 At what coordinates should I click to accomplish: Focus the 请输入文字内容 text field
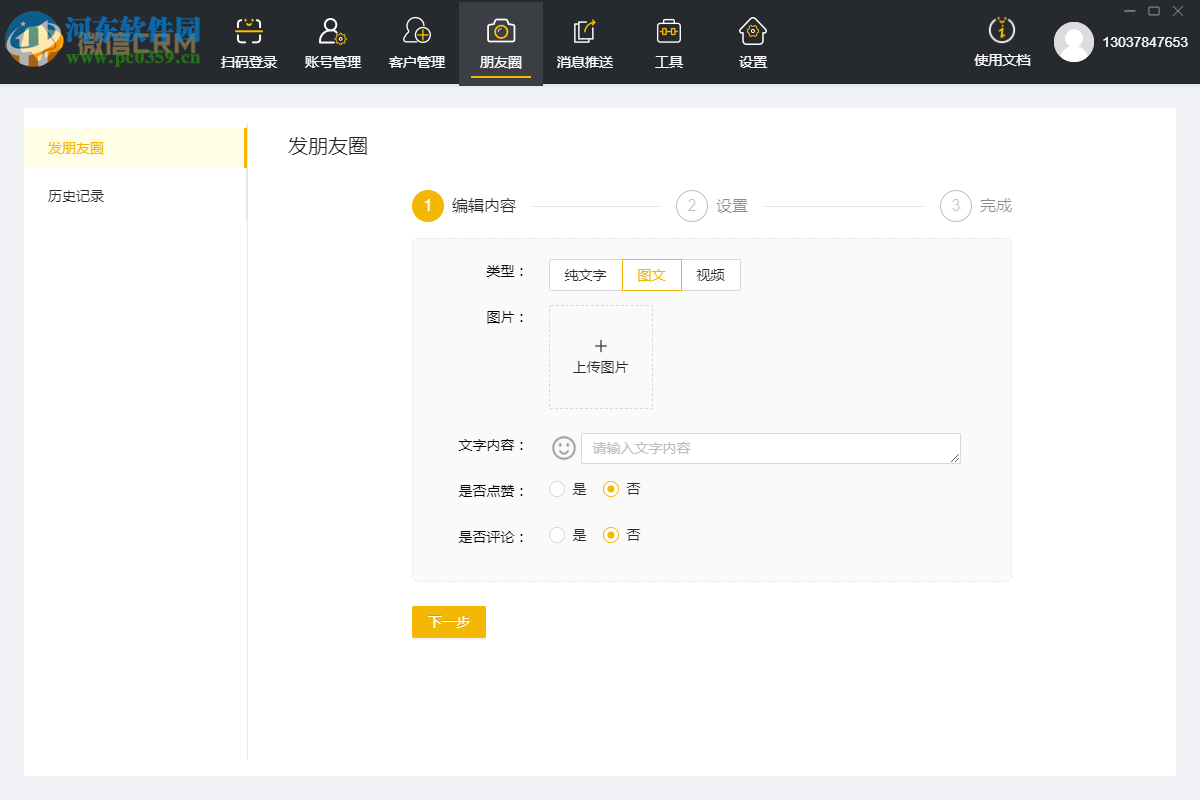tap(770, 448)
